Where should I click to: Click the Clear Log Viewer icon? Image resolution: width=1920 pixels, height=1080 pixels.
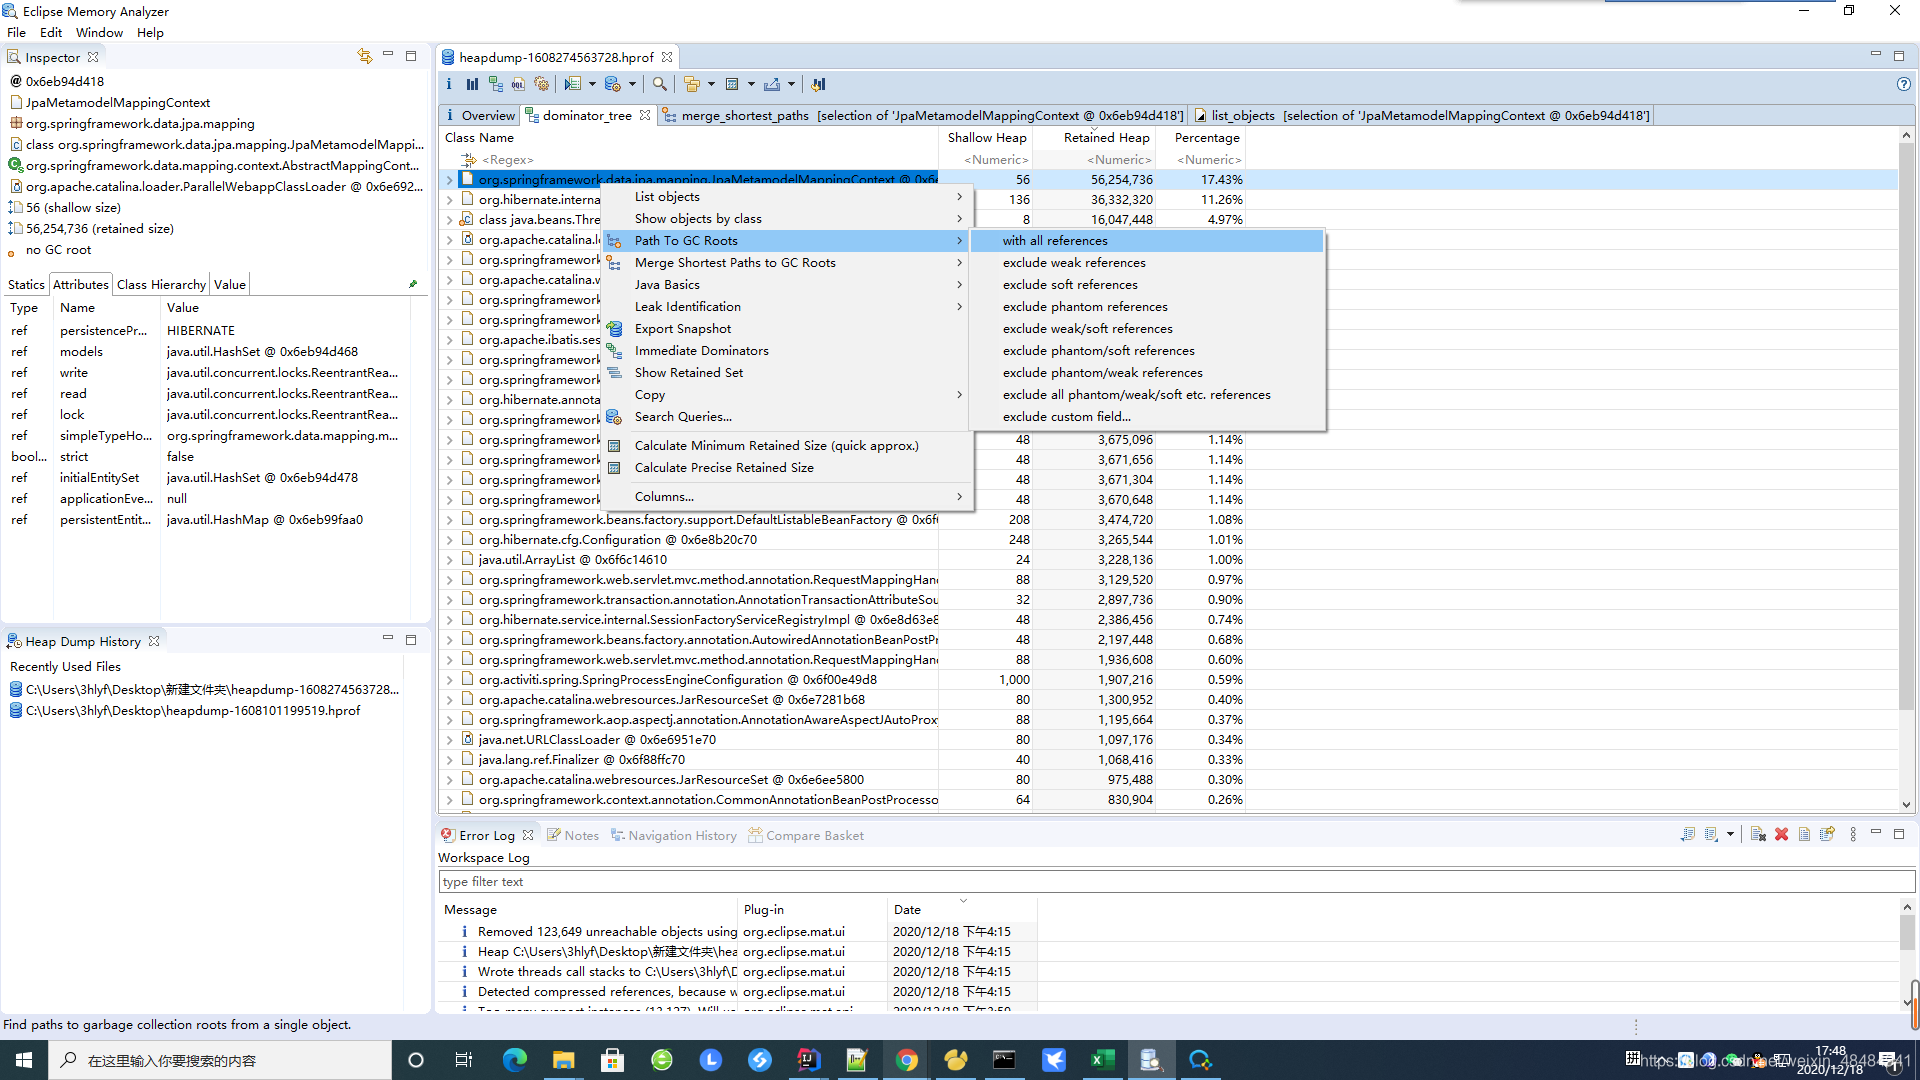point(1758,834)
